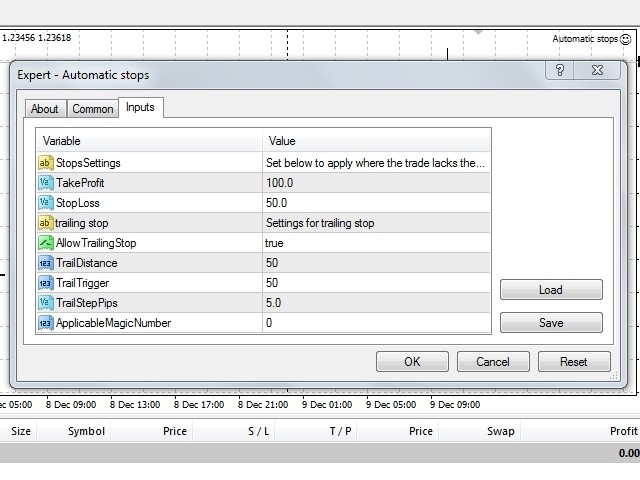Switch to the About tab
Image resolution: width=640 pixels, height=480 pixels.
click(x=44, y=109)
